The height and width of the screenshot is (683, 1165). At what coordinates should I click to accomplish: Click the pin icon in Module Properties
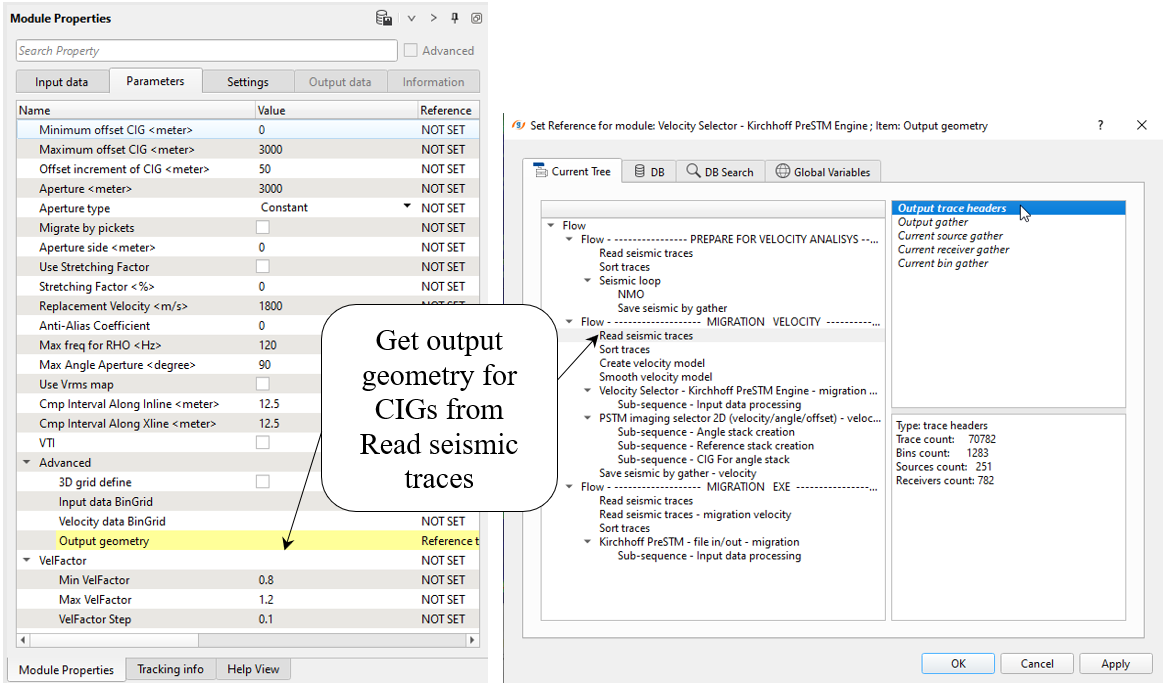[x=455, y=18]
